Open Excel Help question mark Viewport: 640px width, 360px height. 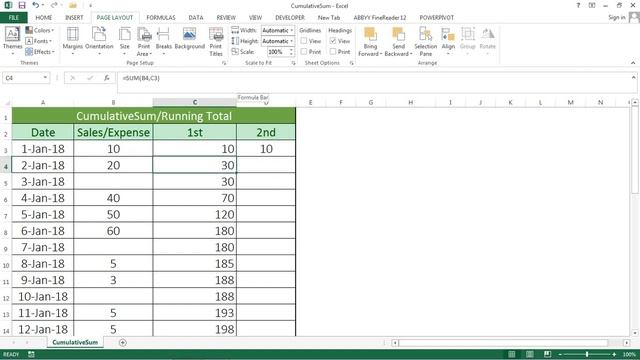[578, 5]
